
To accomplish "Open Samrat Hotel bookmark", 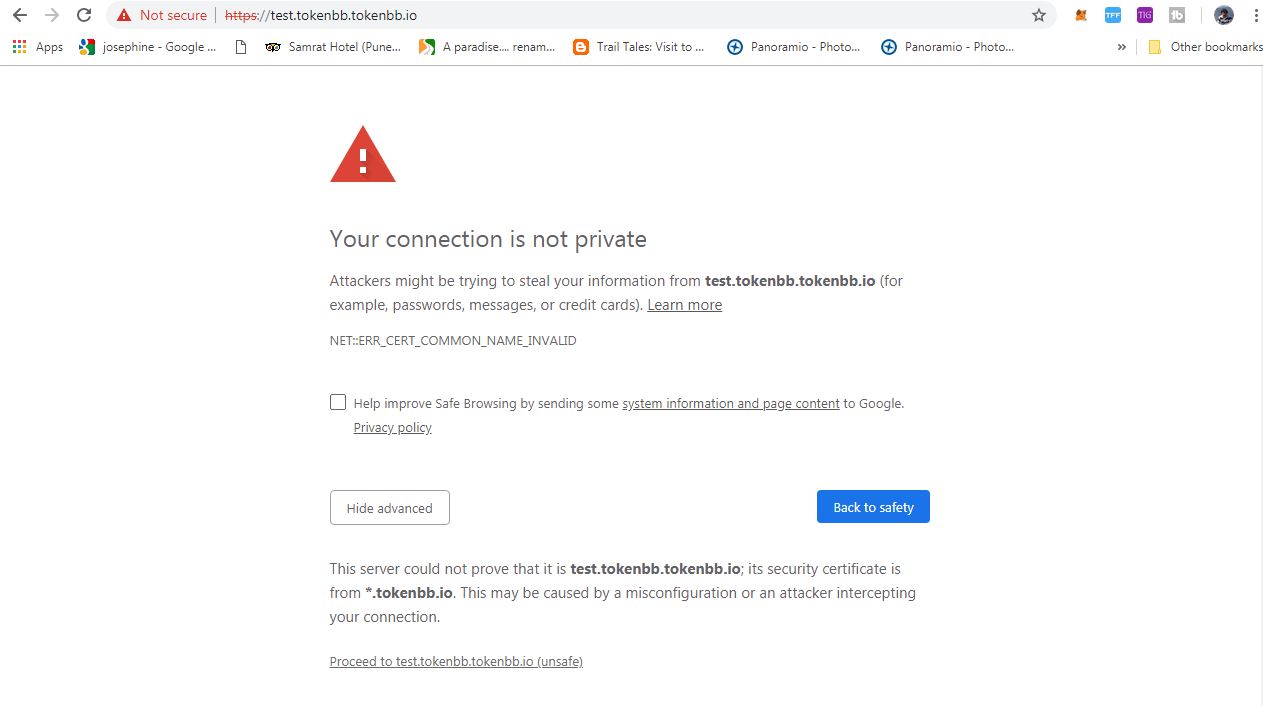I will pos(334,47).
